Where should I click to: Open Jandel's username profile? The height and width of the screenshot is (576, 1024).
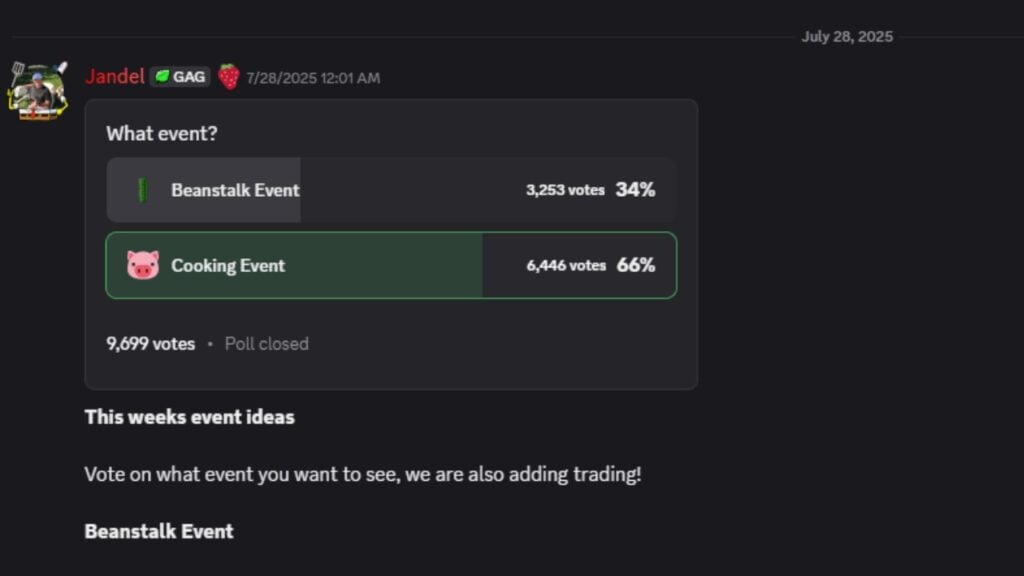point(114,77)
